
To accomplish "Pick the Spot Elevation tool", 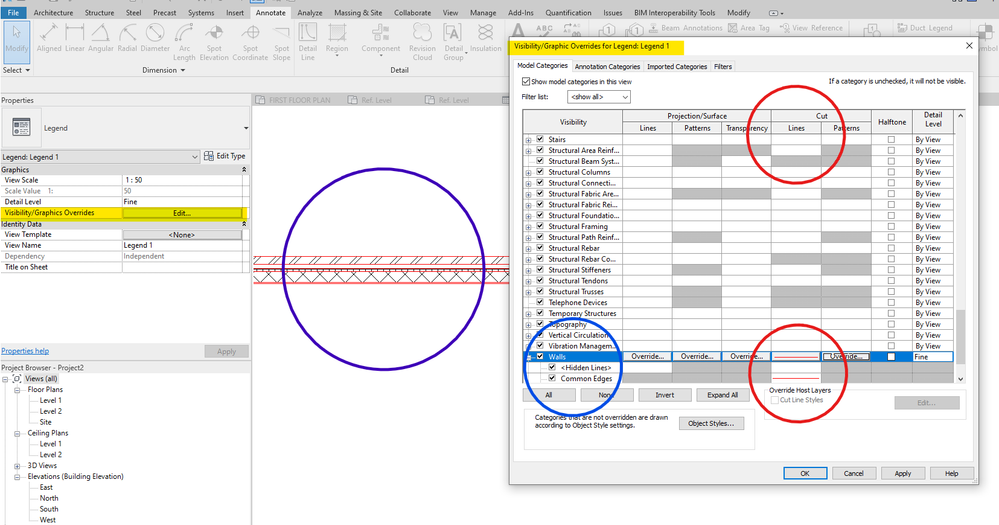I will [214, 42].
